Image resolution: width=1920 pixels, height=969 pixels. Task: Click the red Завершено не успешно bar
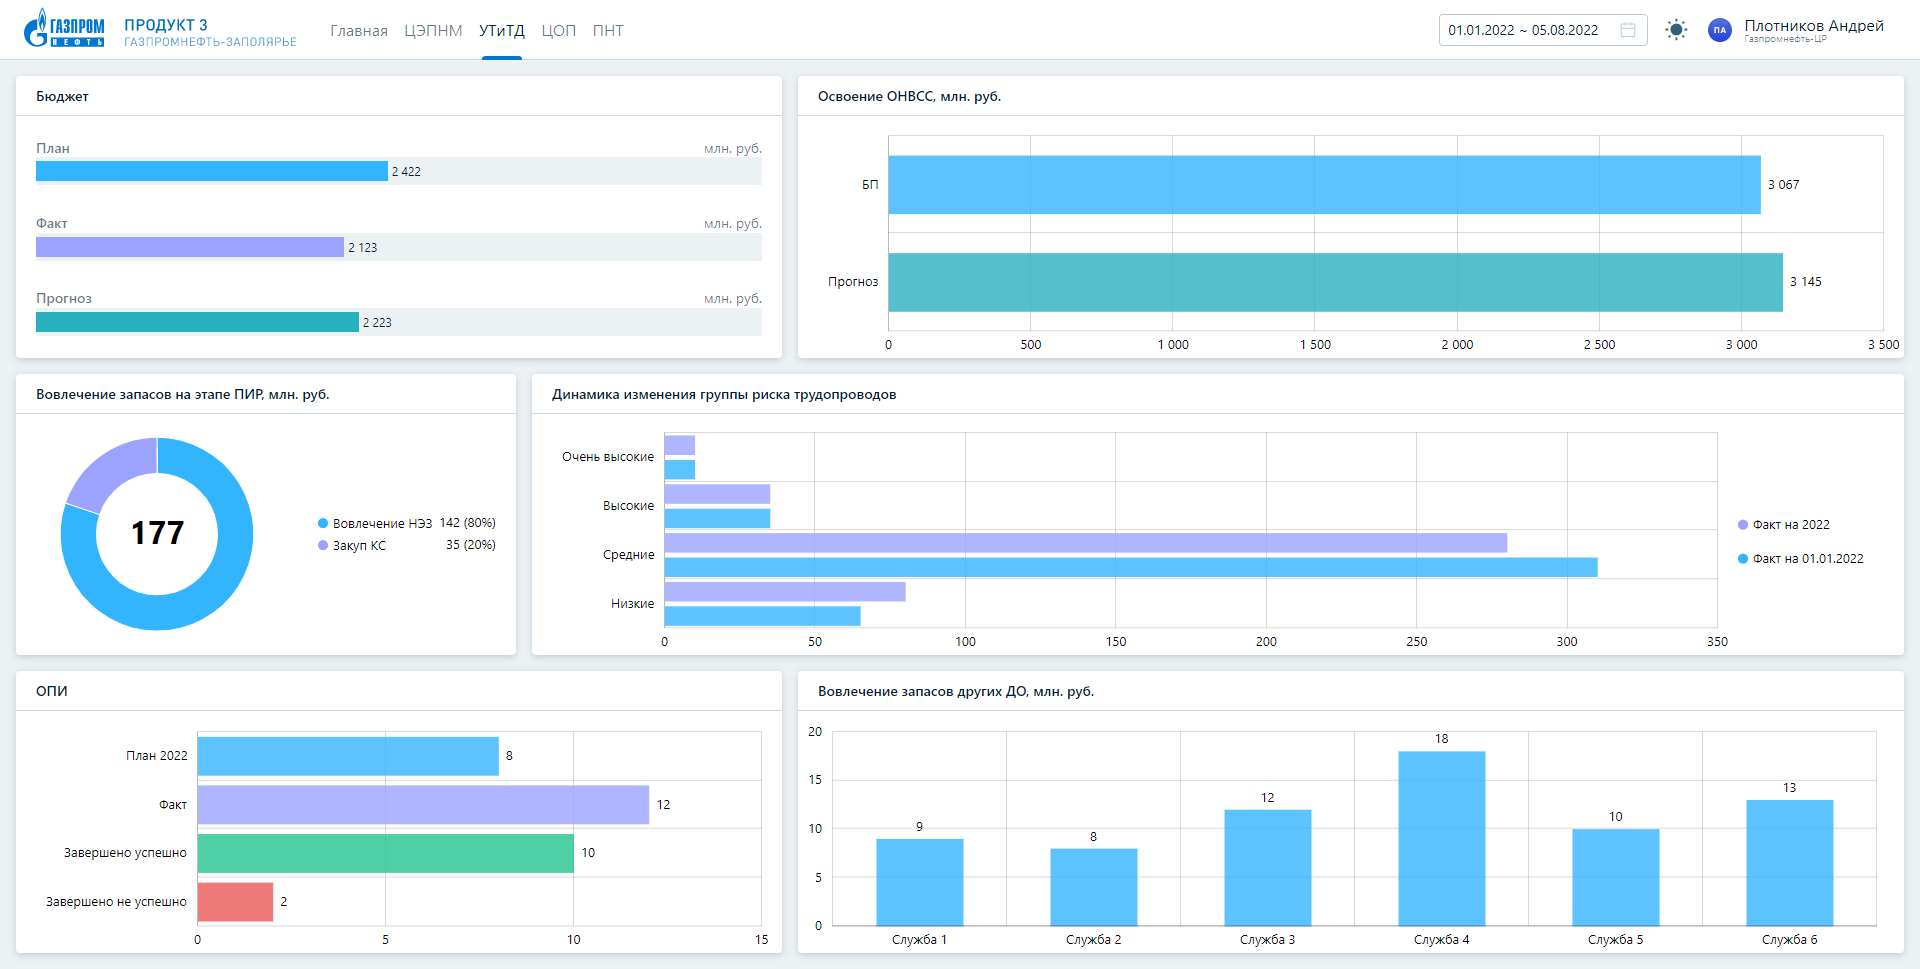point(235,902)
